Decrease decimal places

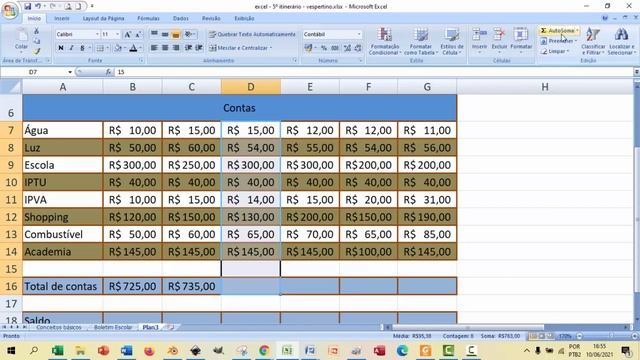[x=358, y=48]
